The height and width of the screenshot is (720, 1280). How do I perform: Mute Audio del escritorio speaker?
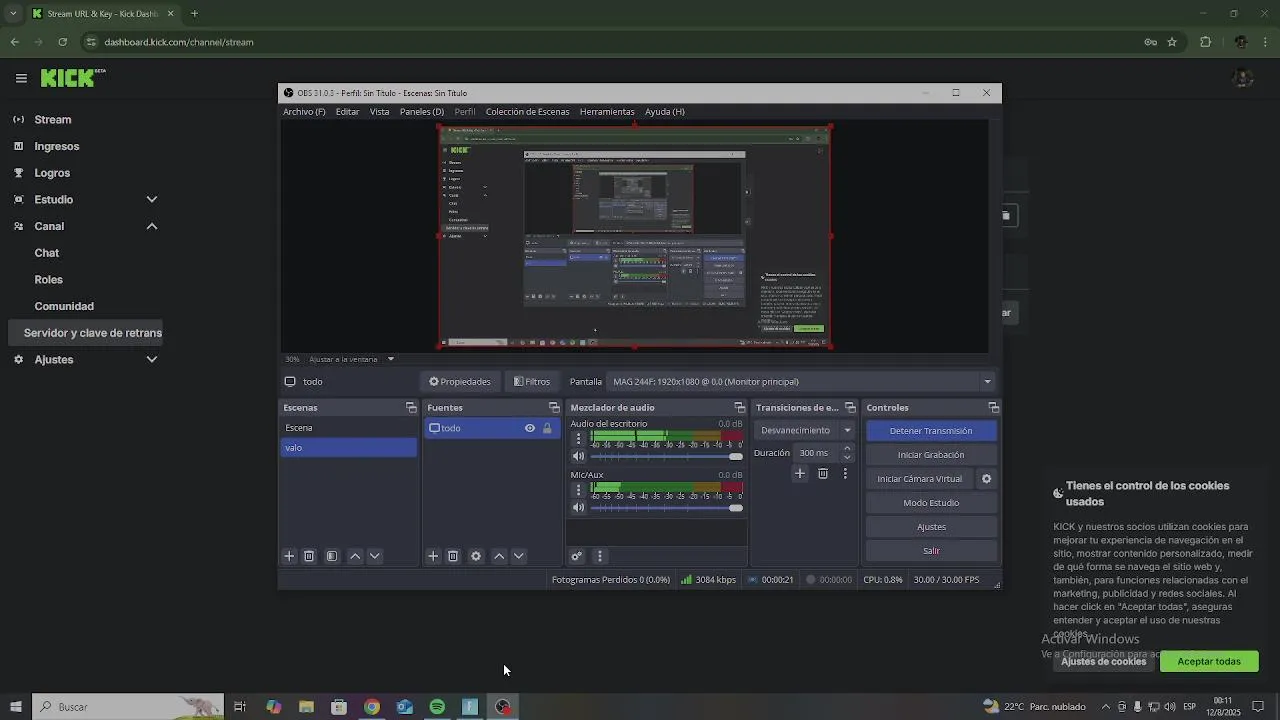click(x=578, y=457)
